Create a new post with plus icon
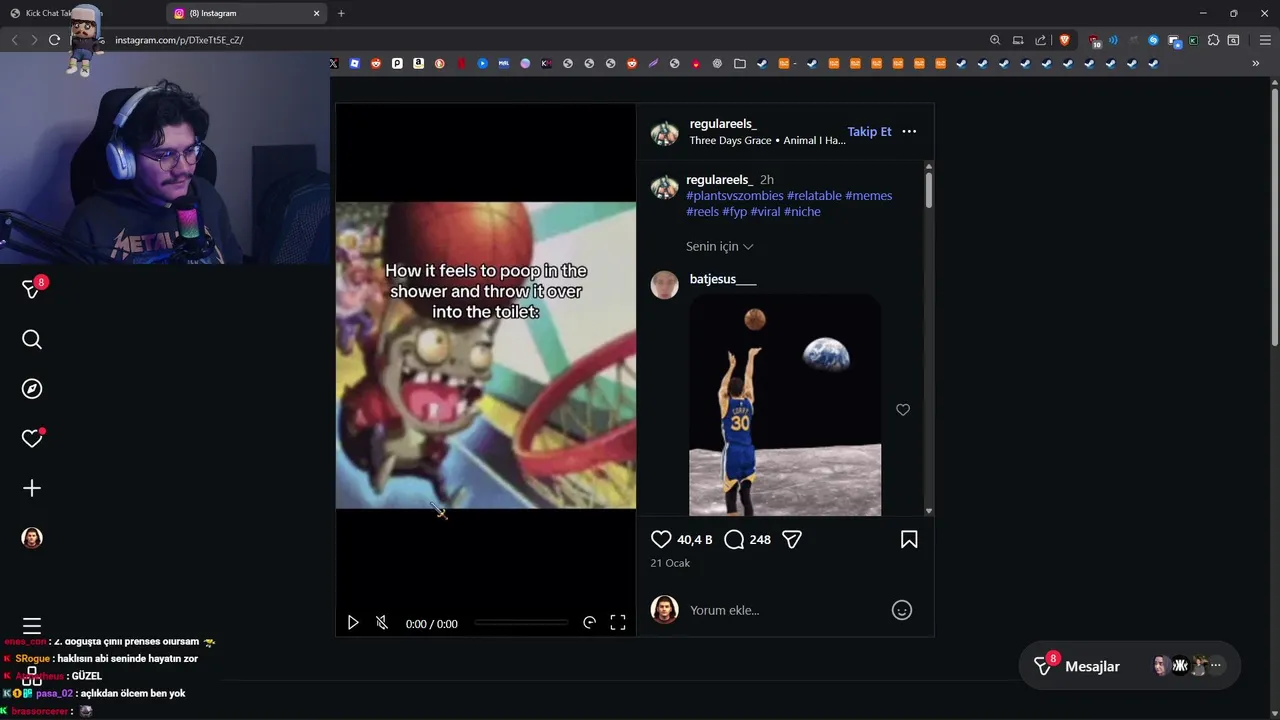 [x=32, y=488]
